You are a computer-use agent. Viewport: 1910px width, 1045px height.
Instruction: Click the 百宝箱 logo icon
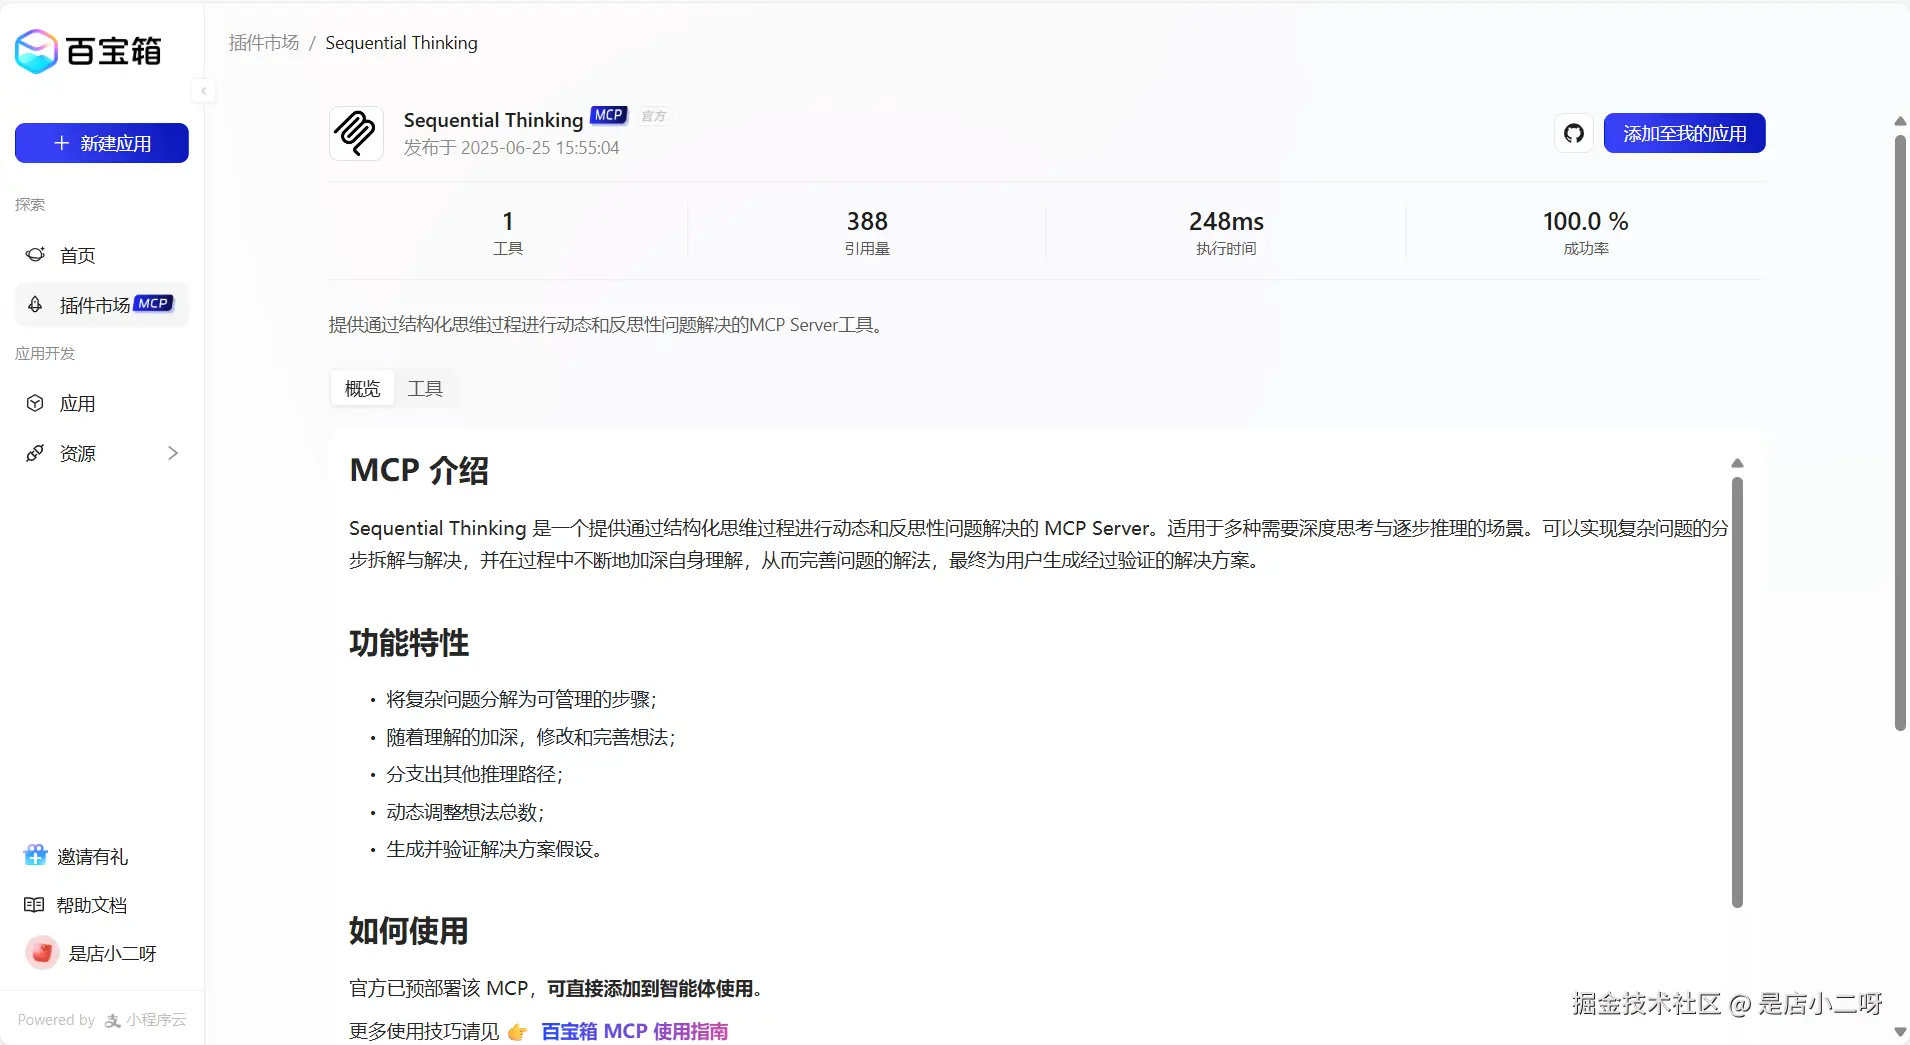pos(36,51)
